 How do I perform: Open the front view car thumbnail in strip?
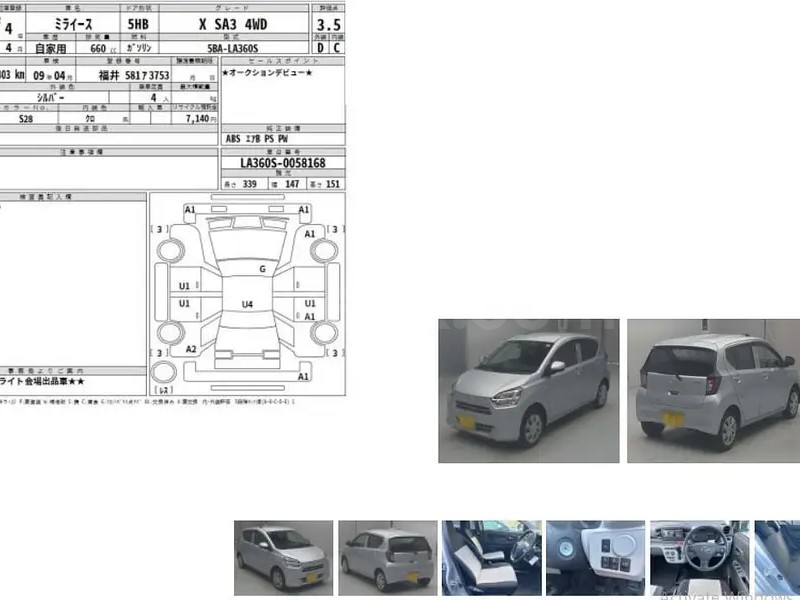[x=283, y=558]
